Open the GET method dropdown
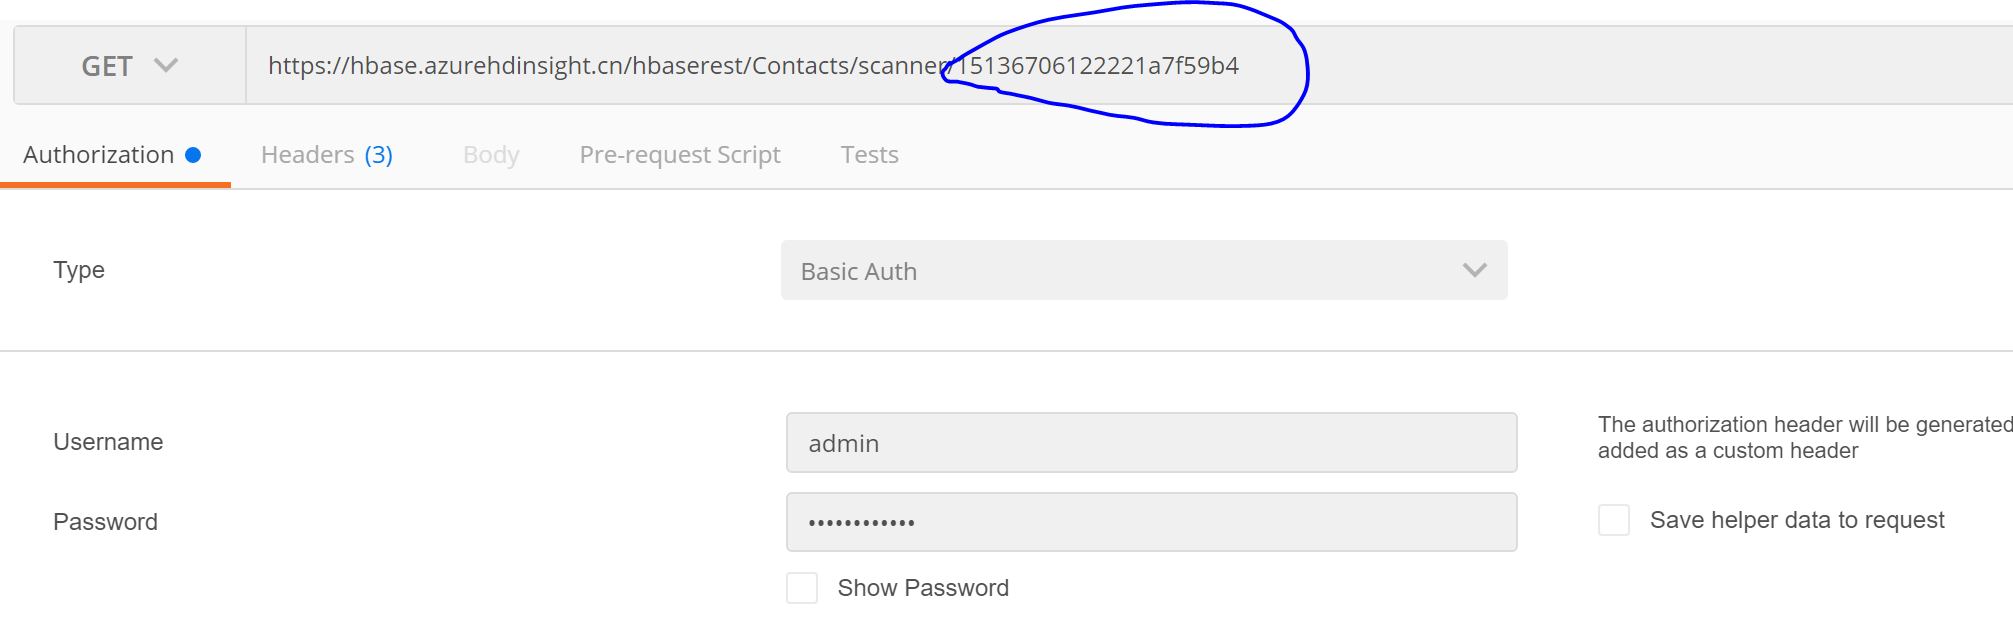Viewport: 2013px width, 636px height. point(129,66)
